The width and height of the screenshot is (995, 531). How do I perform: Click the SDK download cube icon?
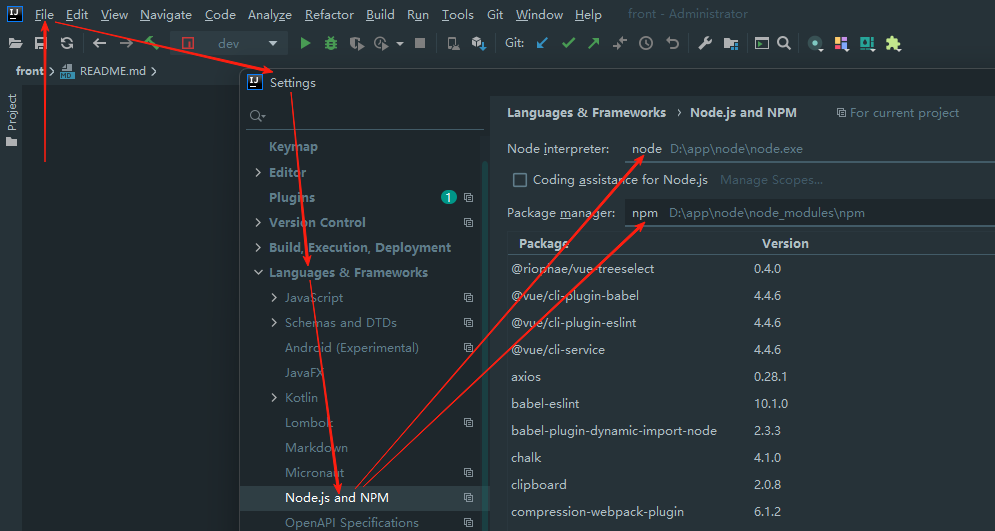(478, 43)
